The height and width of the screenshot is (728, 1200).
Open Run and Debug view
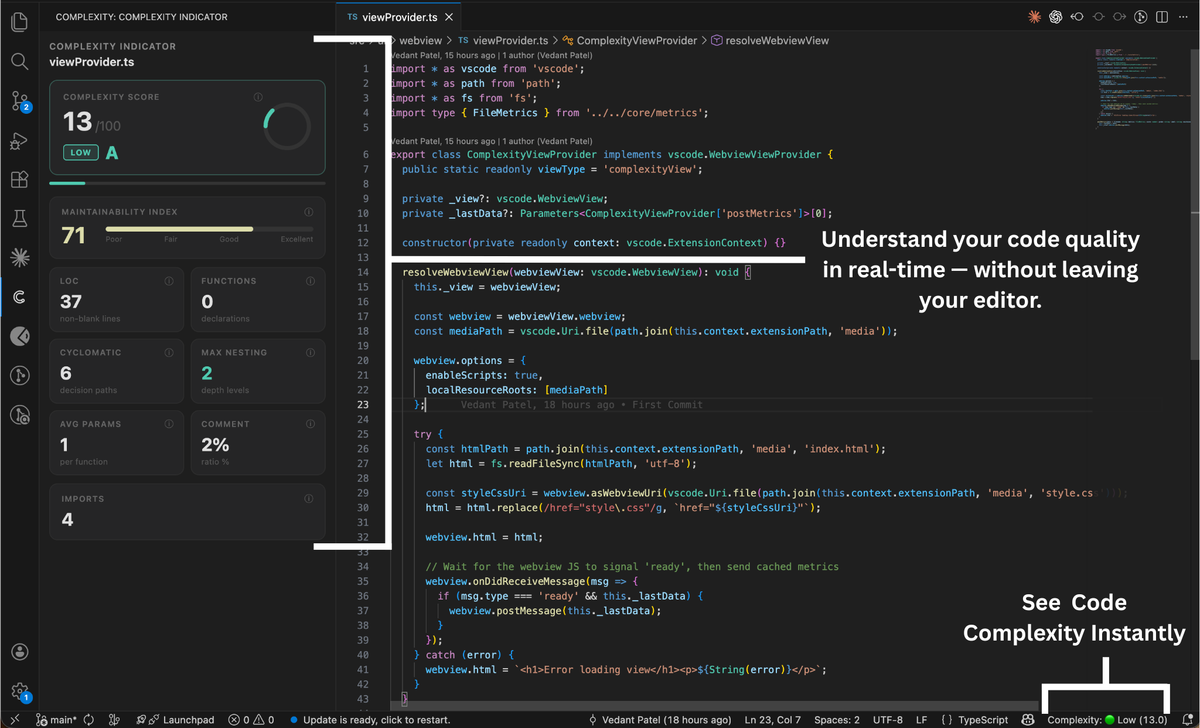coord(19,140)
